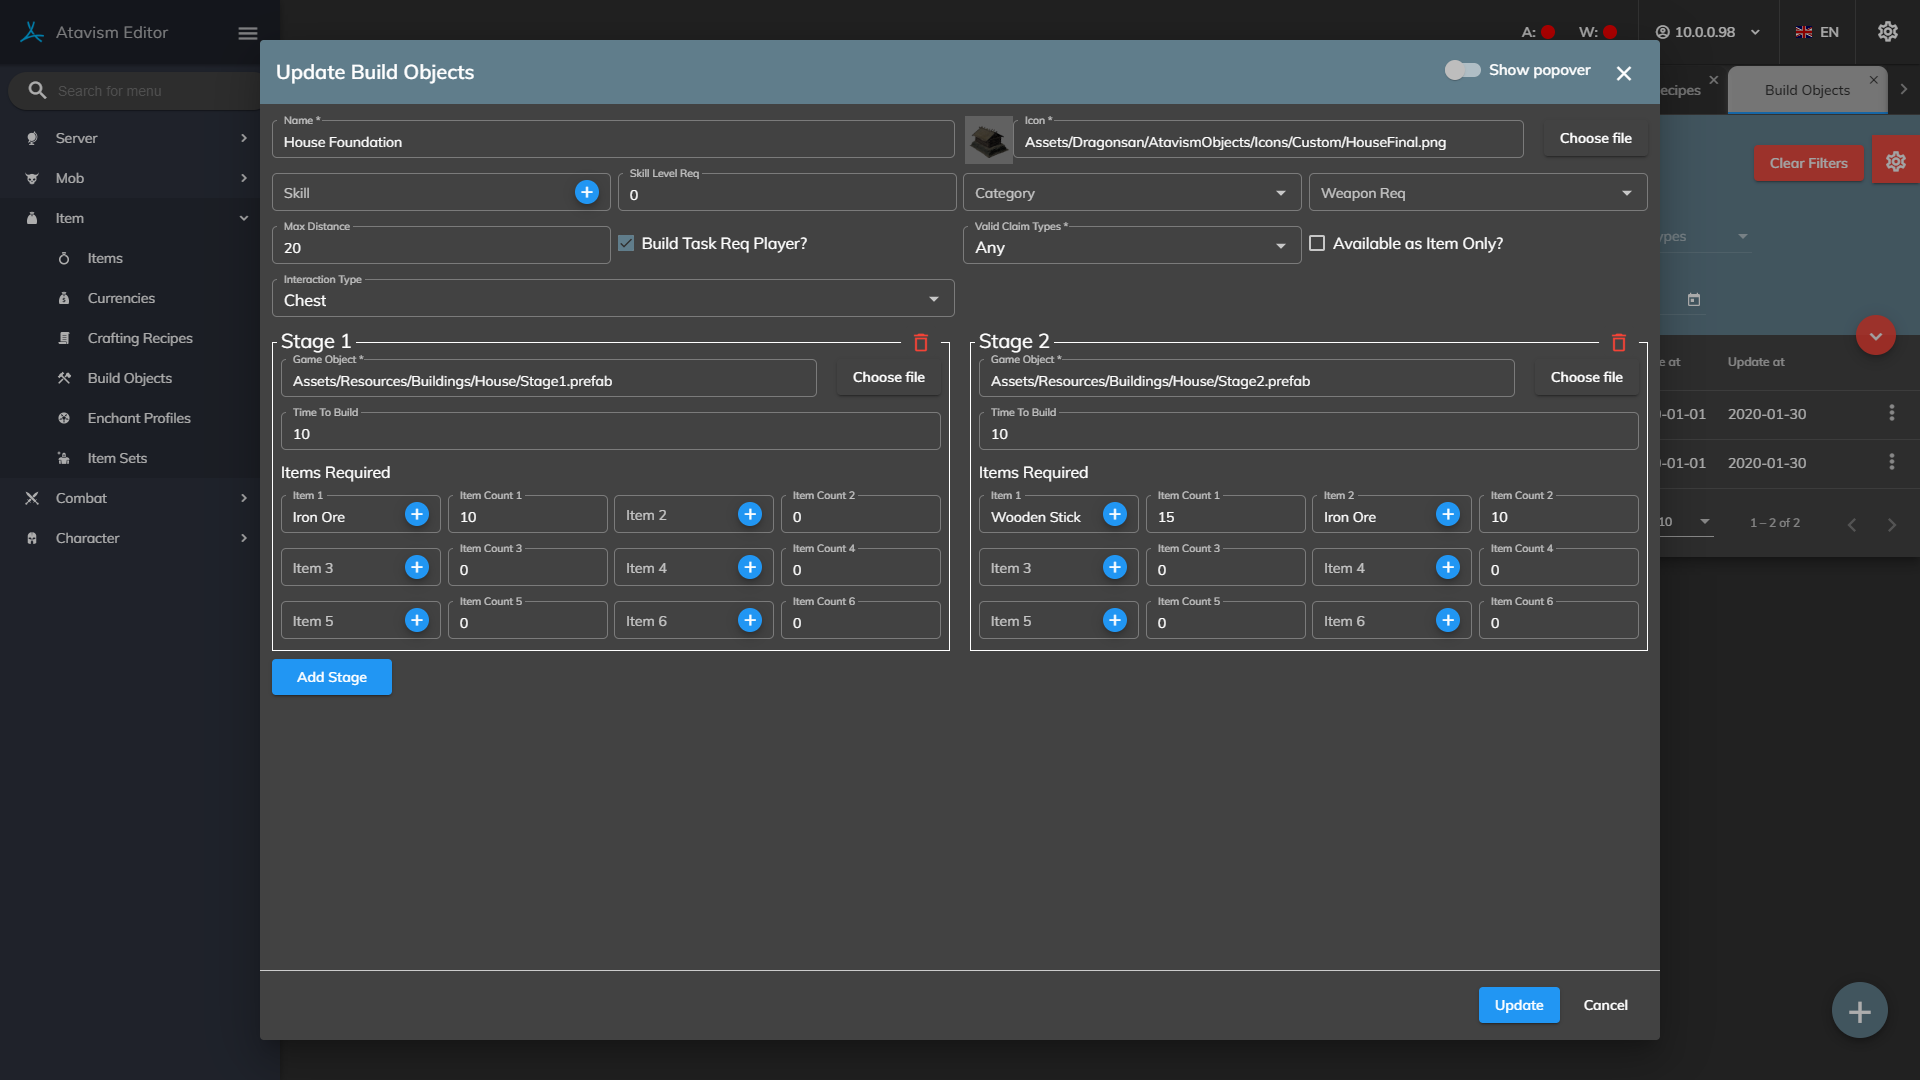Enable Available as Item Only checkbox
Image resolution: width=1920 pixels, height=1080 pixels.
pyautogui.click(x=1317, y=243)
